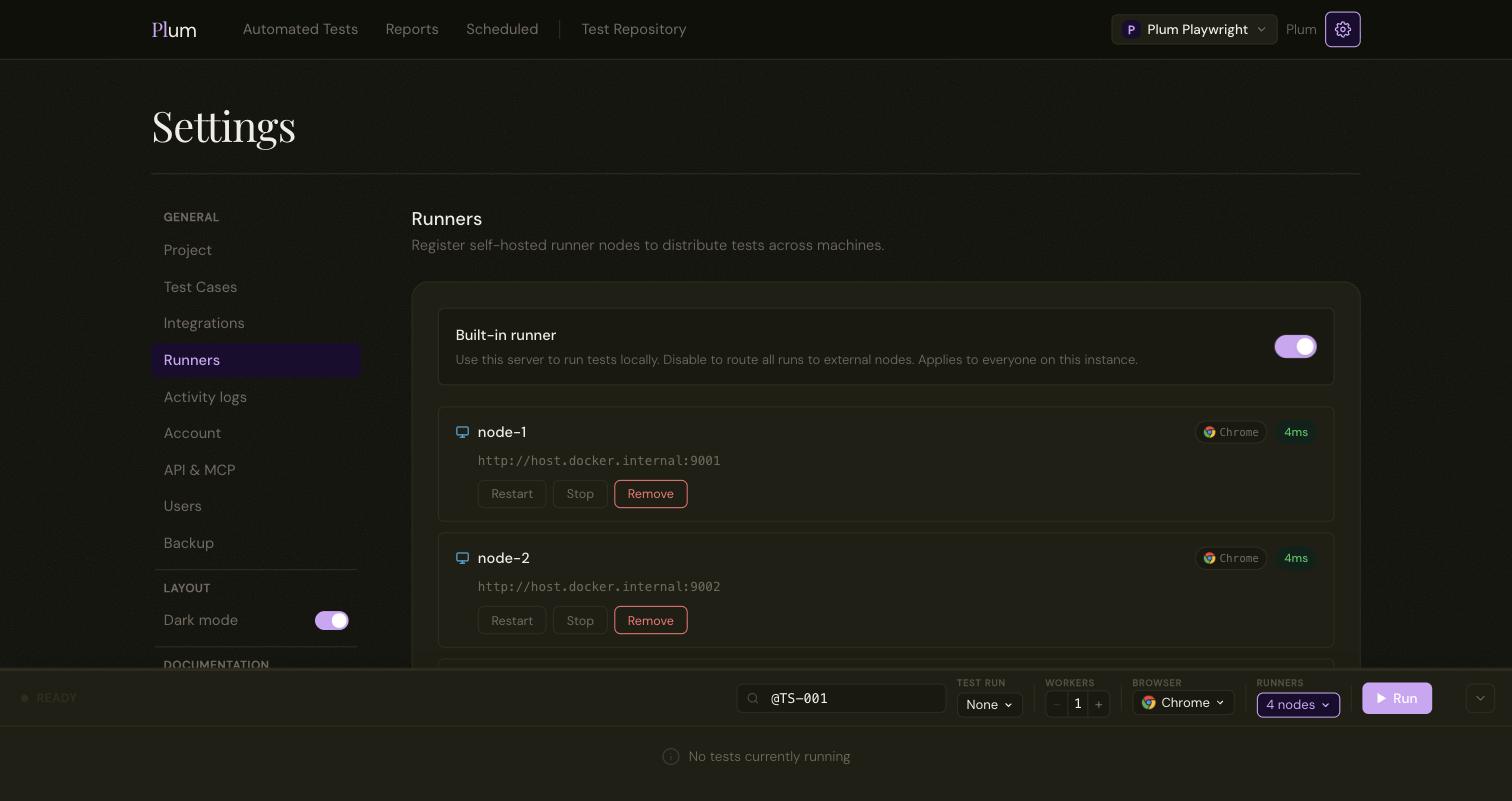Stop node-1 runner

click(x=580, y=494)
